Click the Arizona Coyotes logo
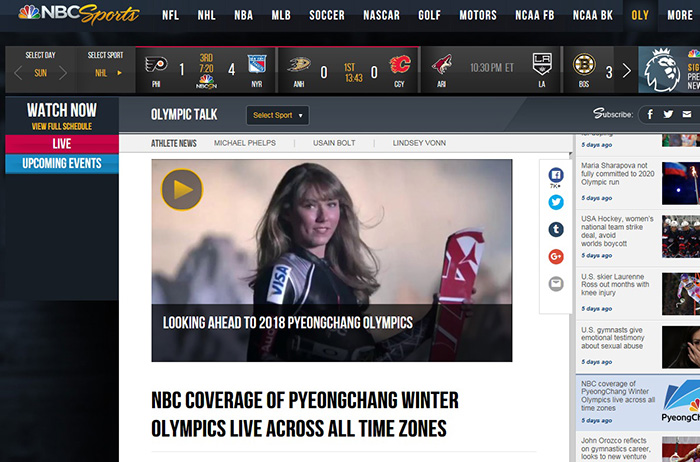 442,64
